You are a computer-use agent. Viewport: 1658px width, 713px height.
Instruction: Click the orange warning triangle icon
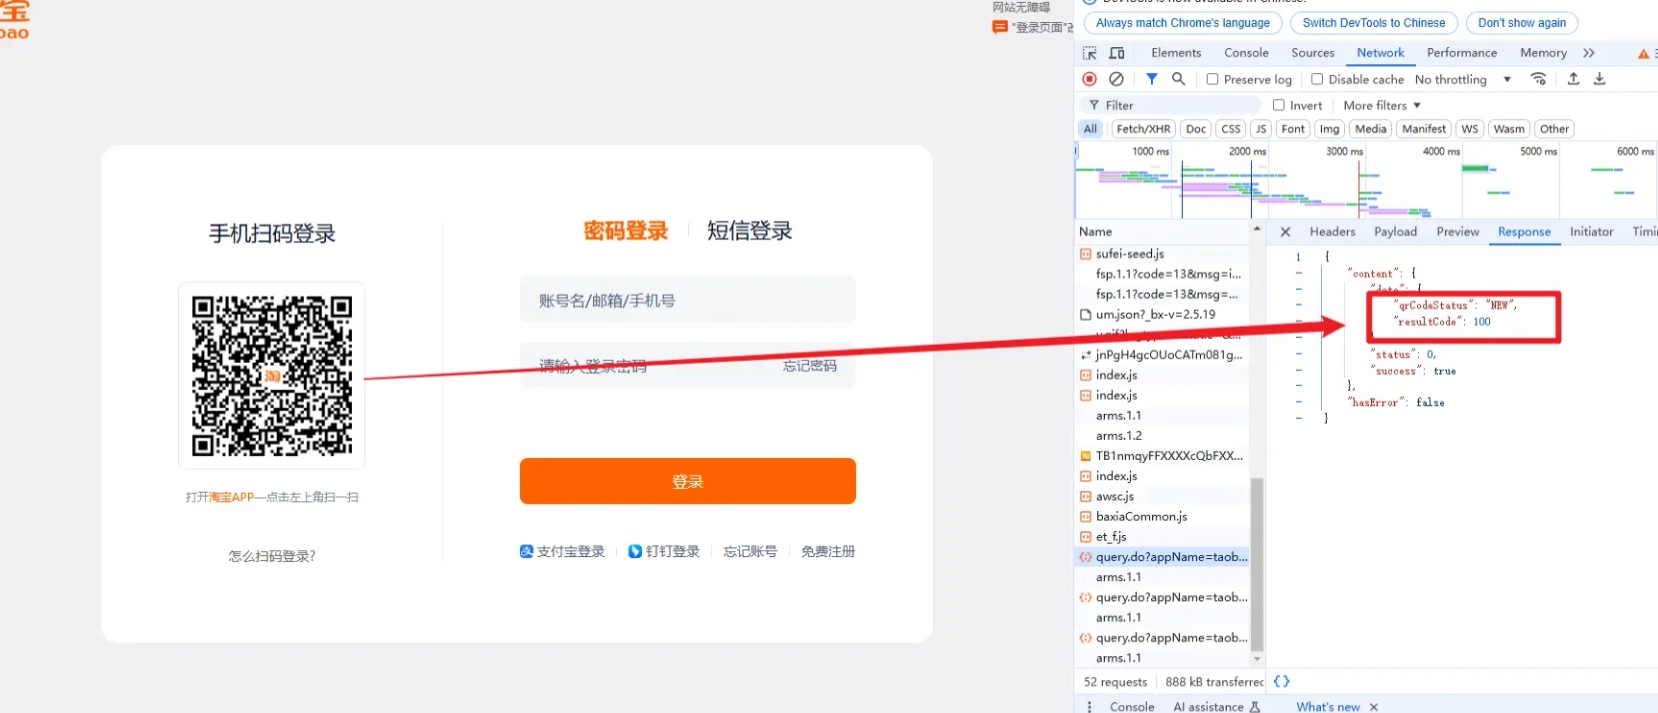[x=1643, y=54]
